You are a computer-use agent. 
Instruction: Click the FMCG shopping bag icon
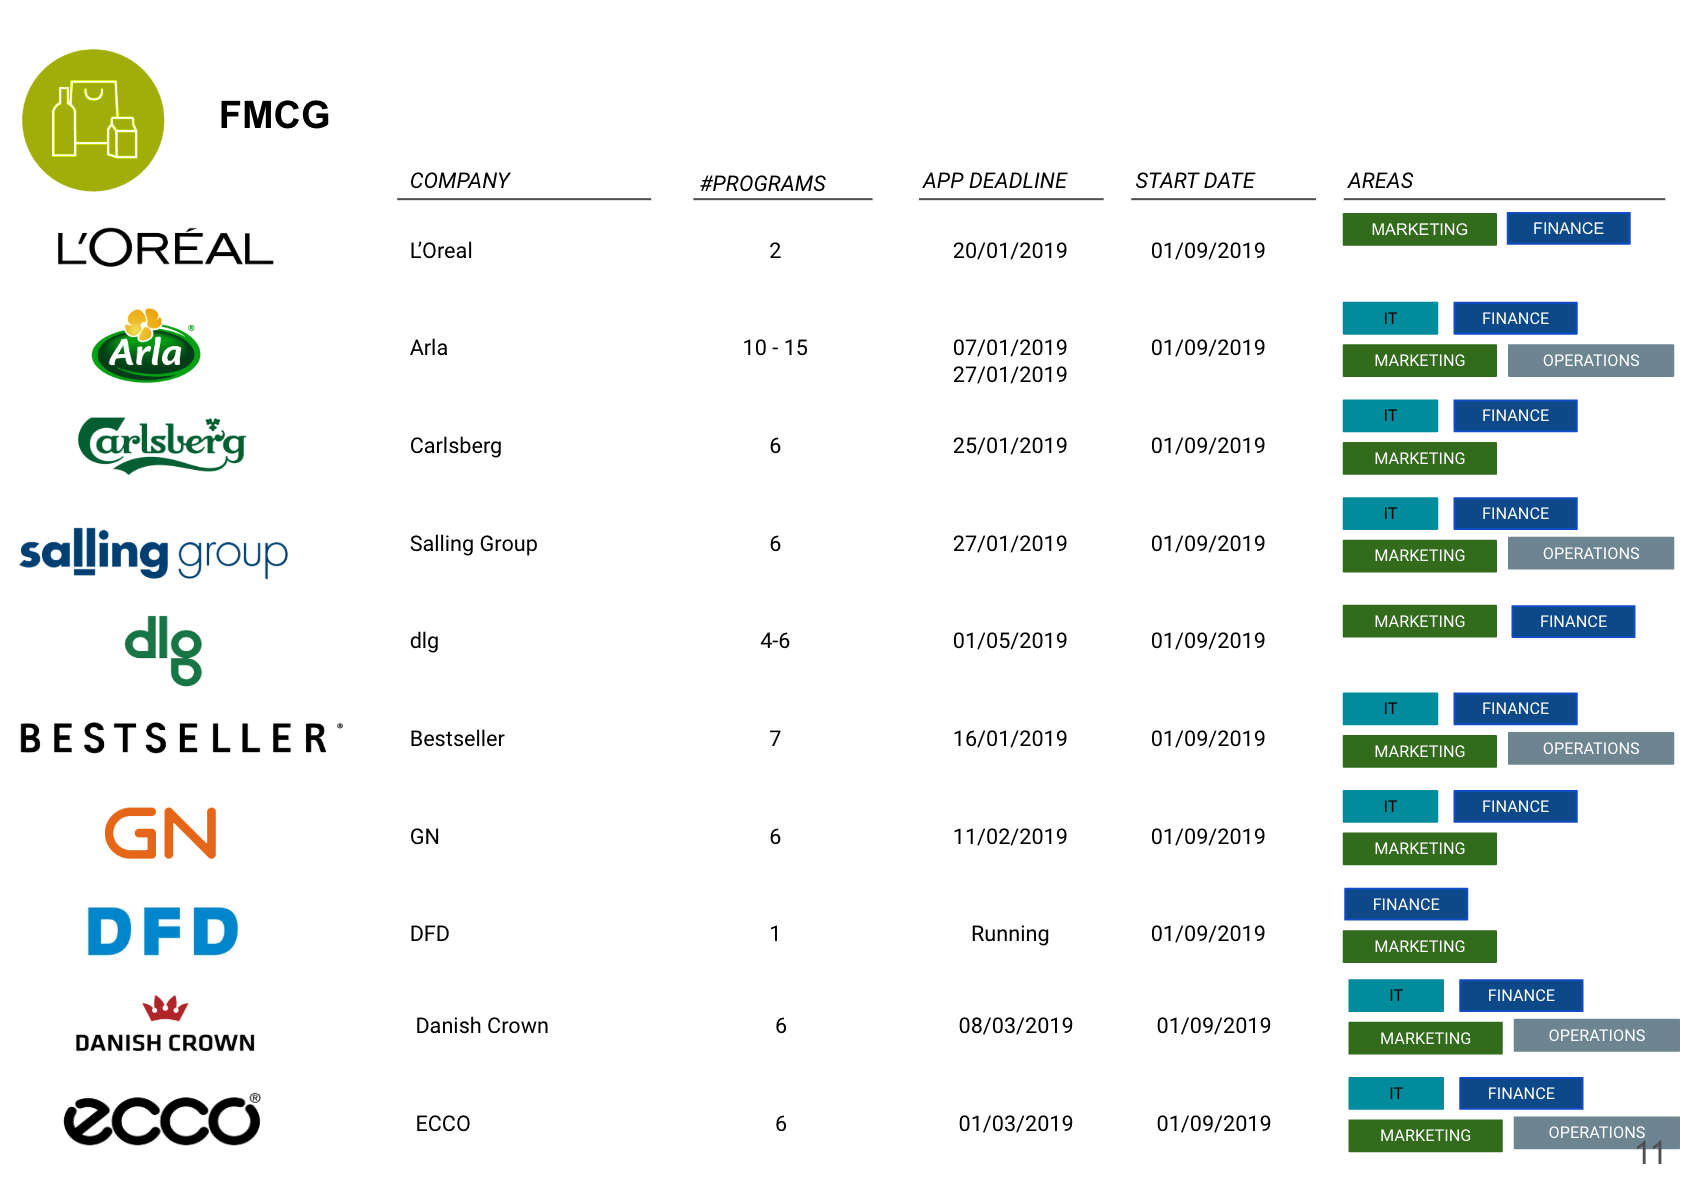point(93,120)
